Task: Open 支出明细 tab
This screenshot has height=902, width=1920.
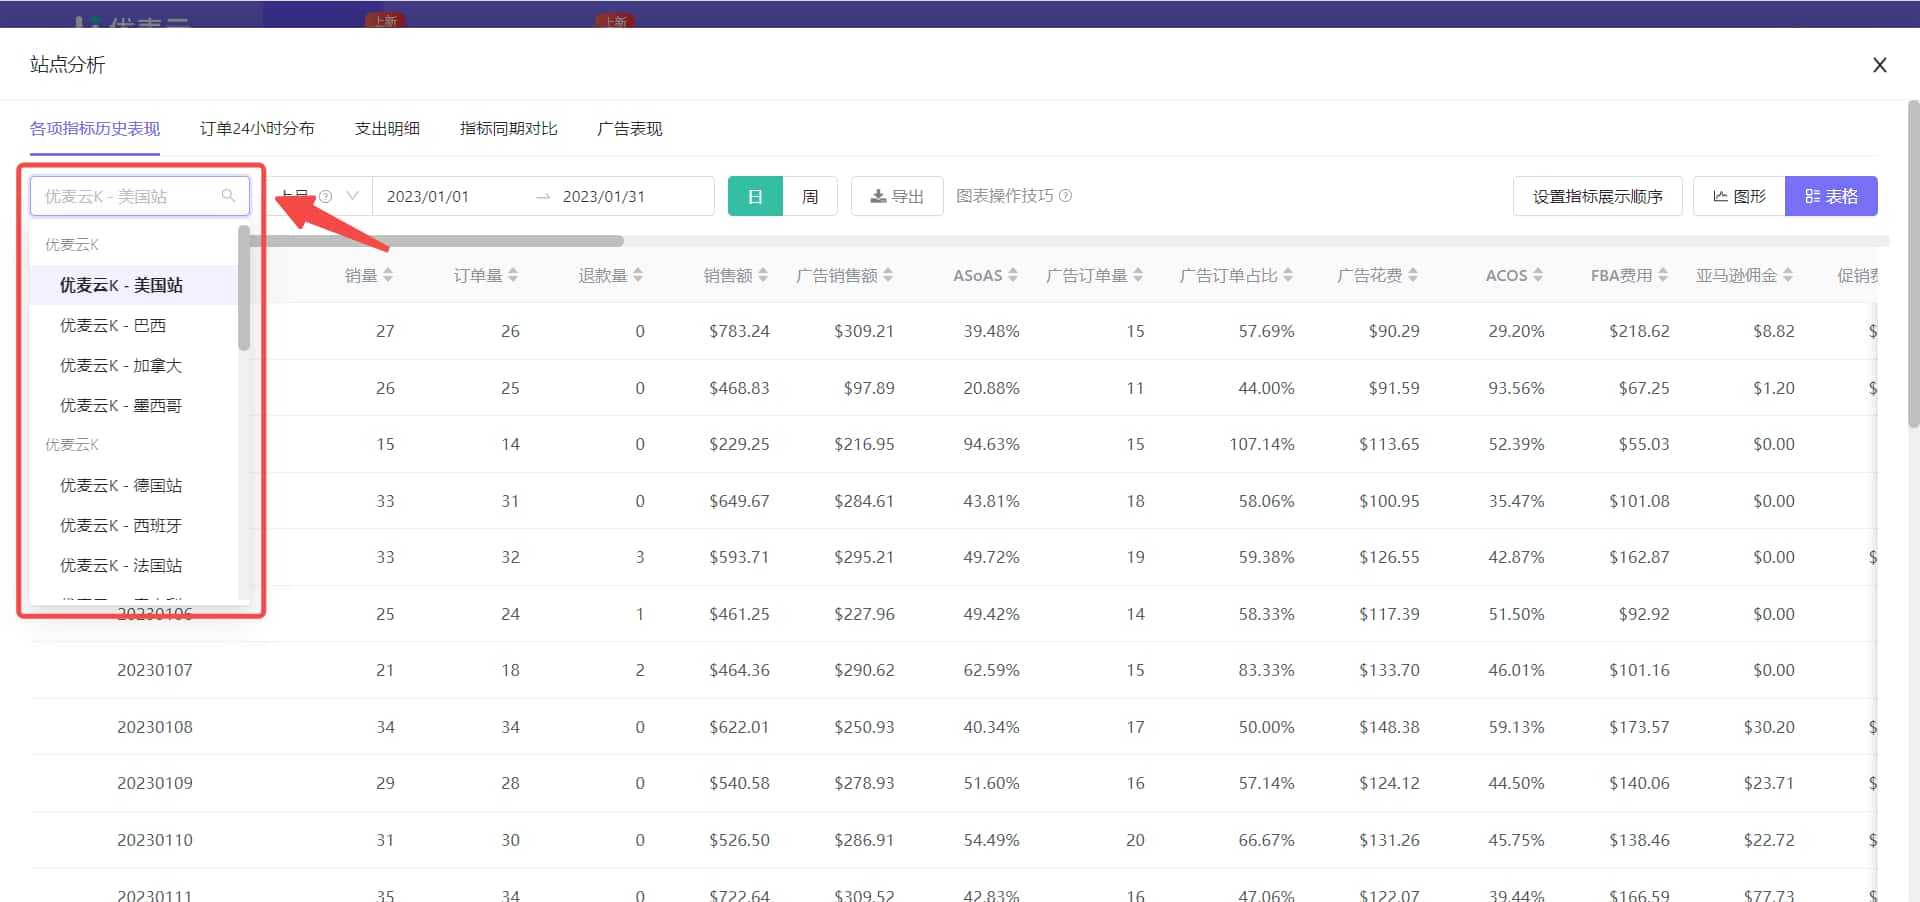Action: point(387,128)
